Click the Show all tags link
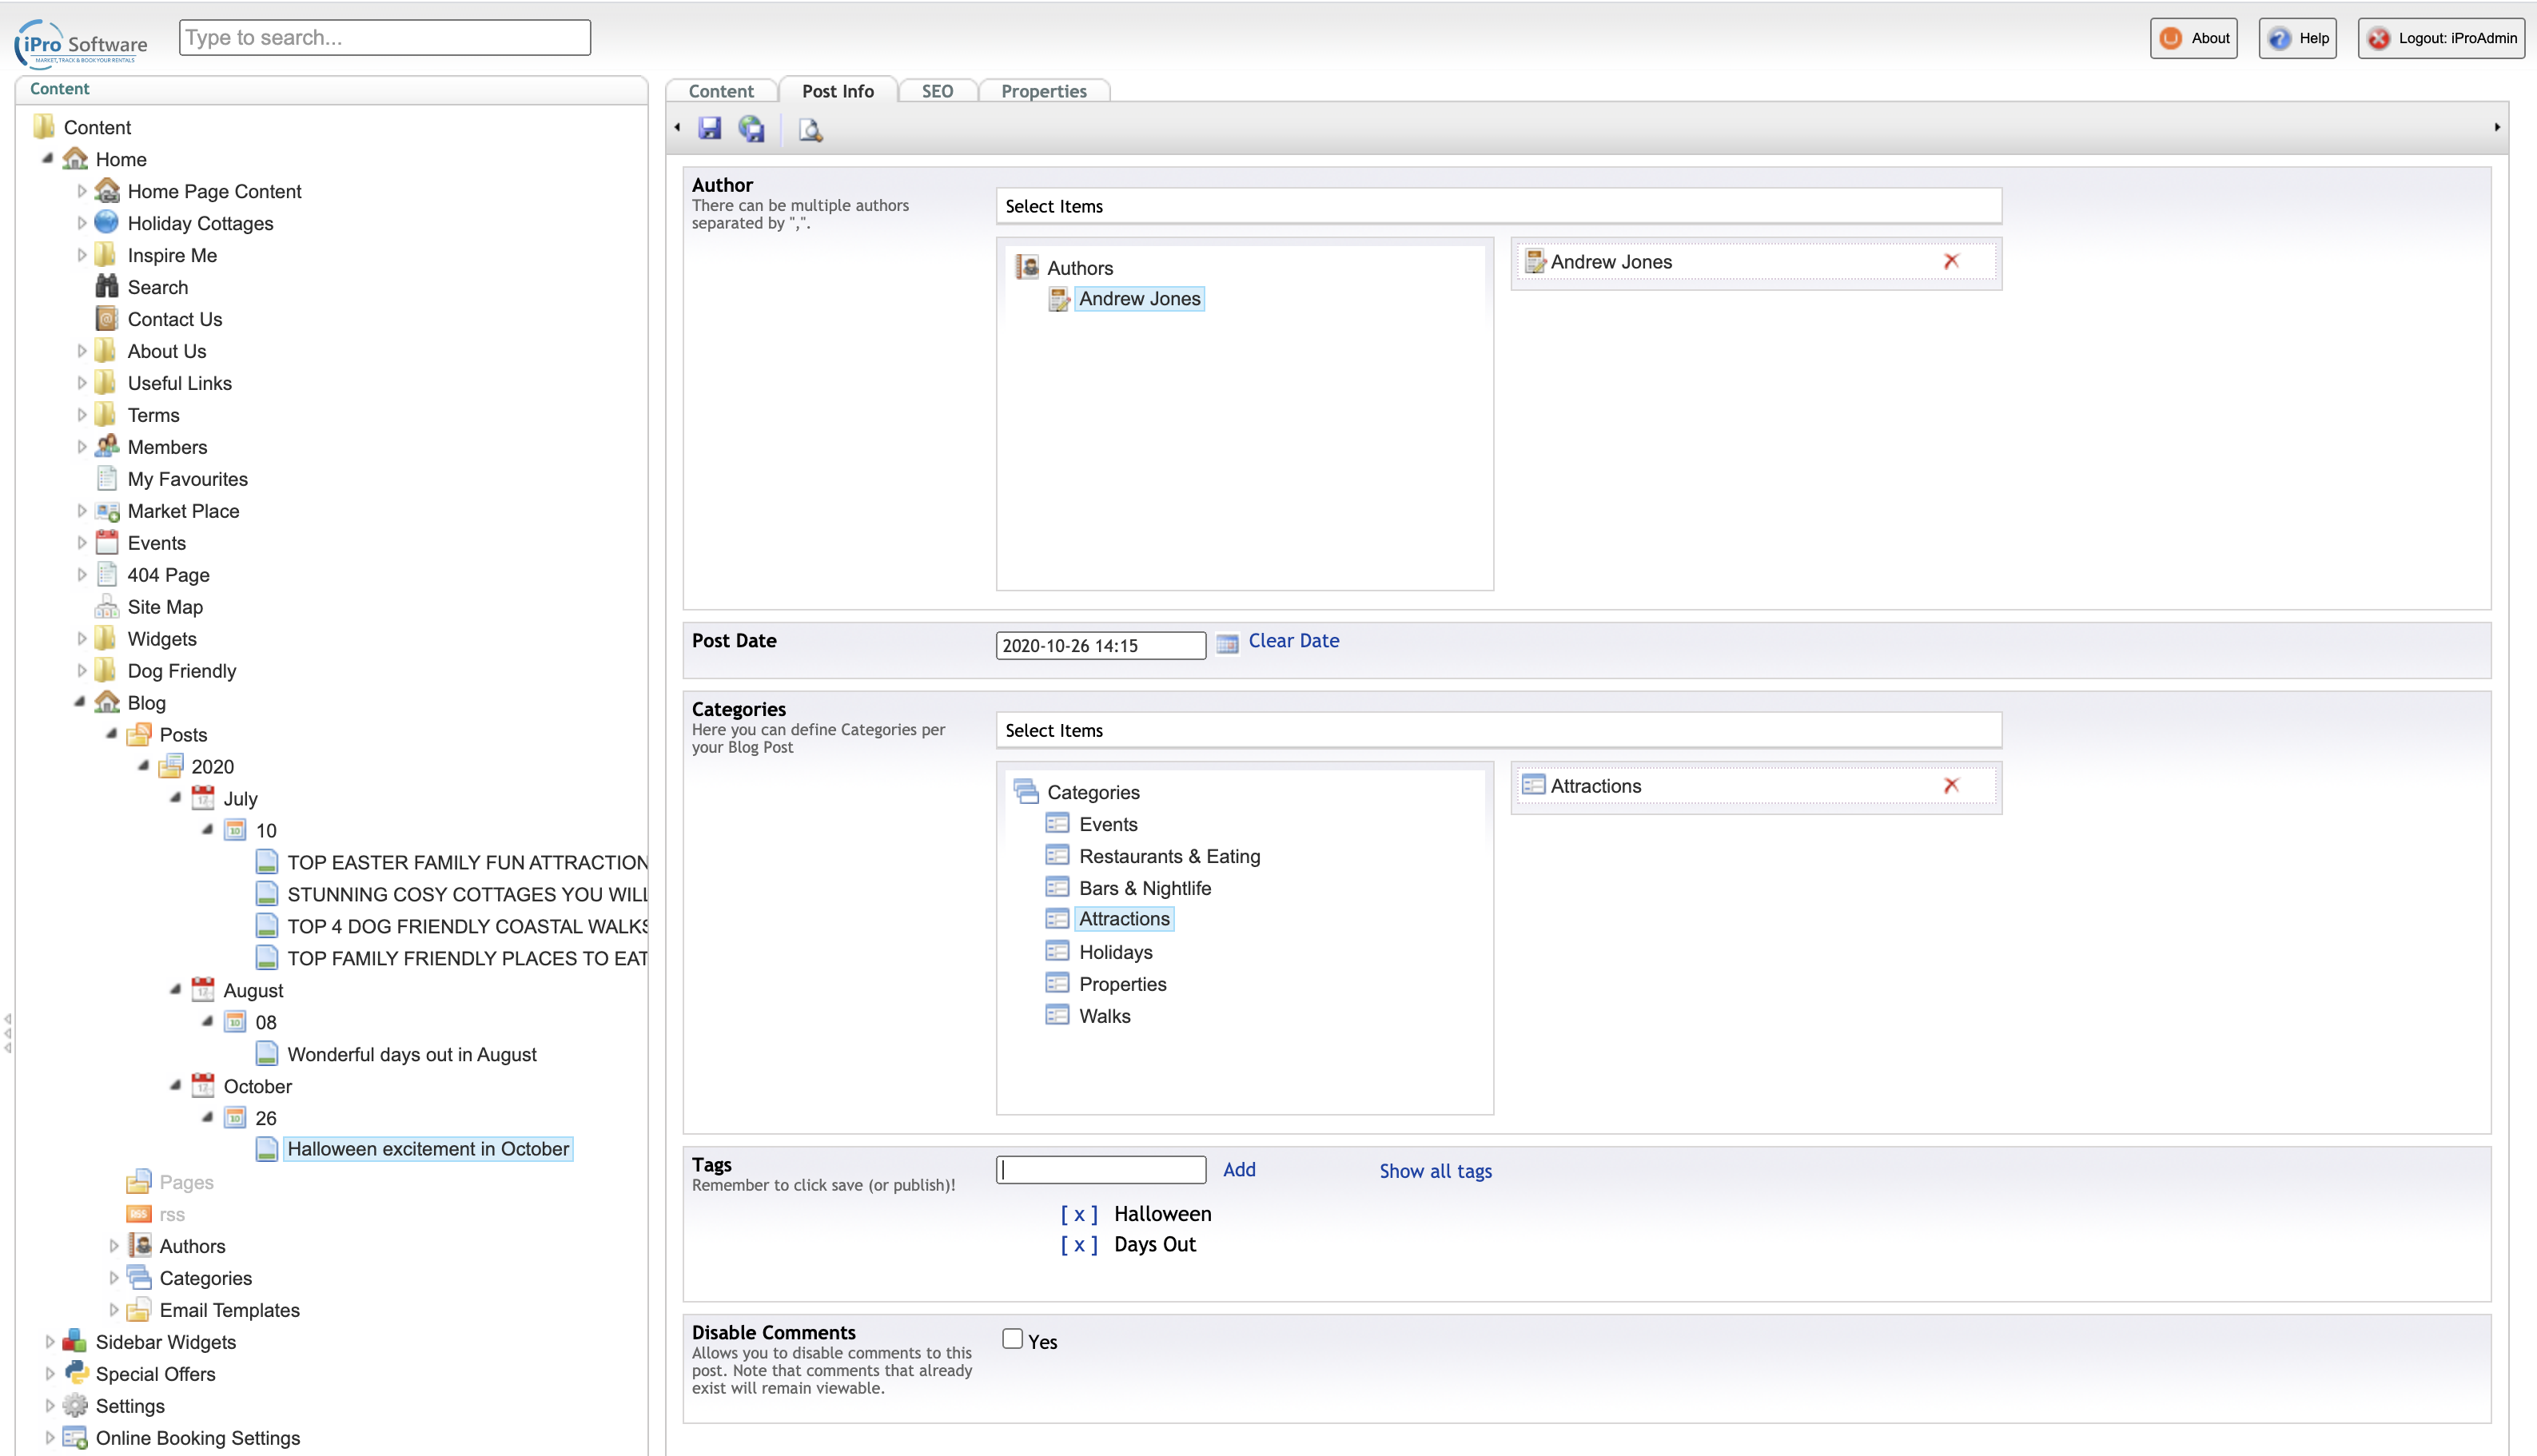2537x1456 pixels. pos(1435,1171)
